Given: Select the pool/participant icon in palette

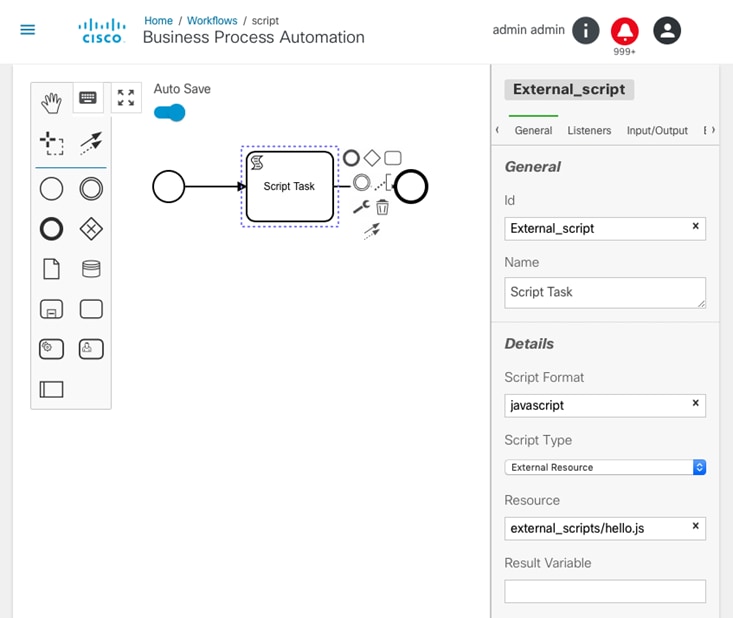Looking at the screenshot, I should tap(51, 389).
